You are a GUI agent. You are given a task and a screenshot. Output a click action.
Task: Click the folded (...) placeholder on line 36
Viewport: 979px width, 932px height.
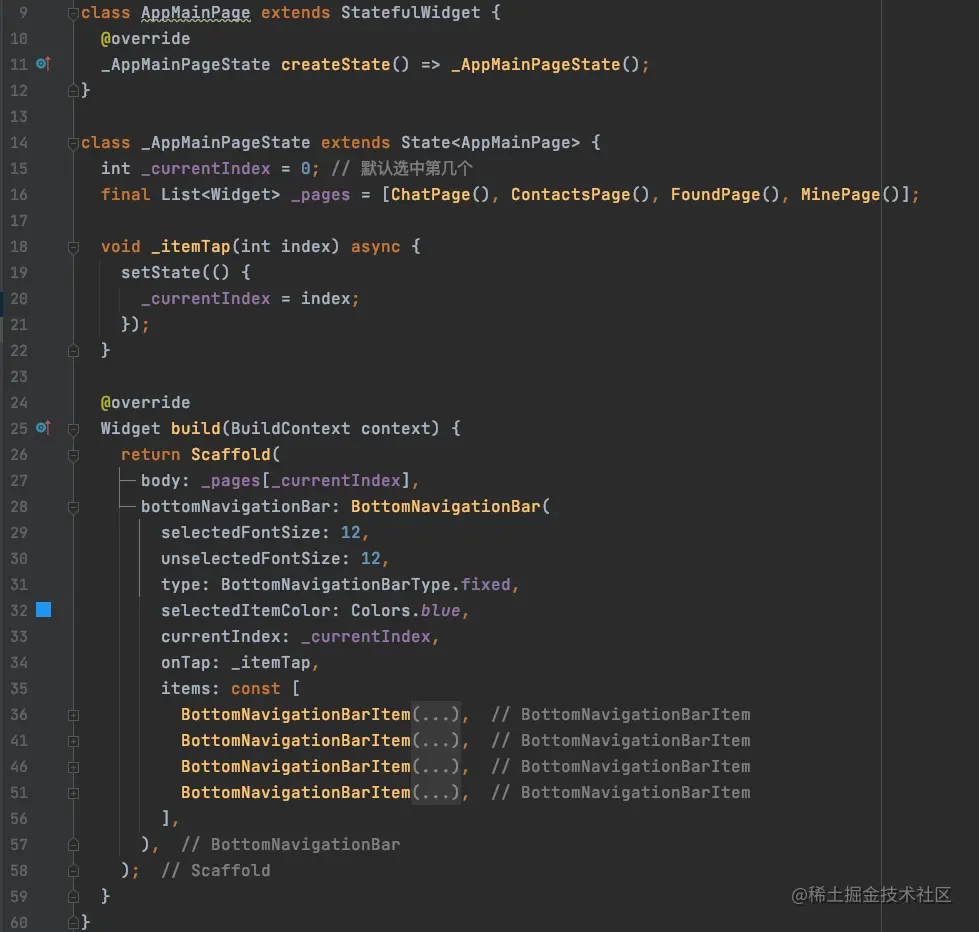tap(436, 715)
